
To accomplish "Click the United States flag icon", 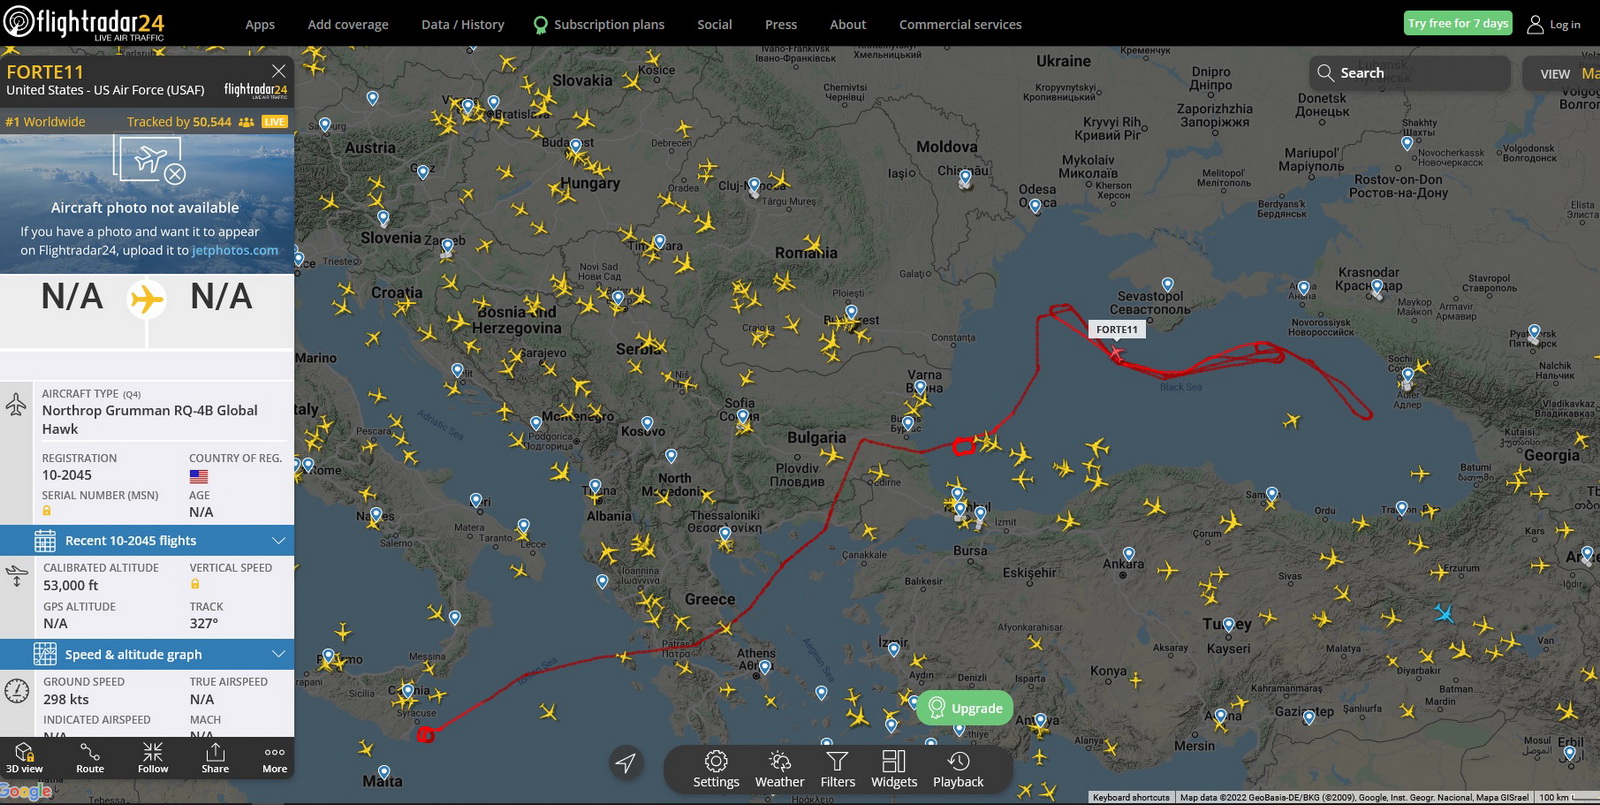I will [x=199, y=476].
